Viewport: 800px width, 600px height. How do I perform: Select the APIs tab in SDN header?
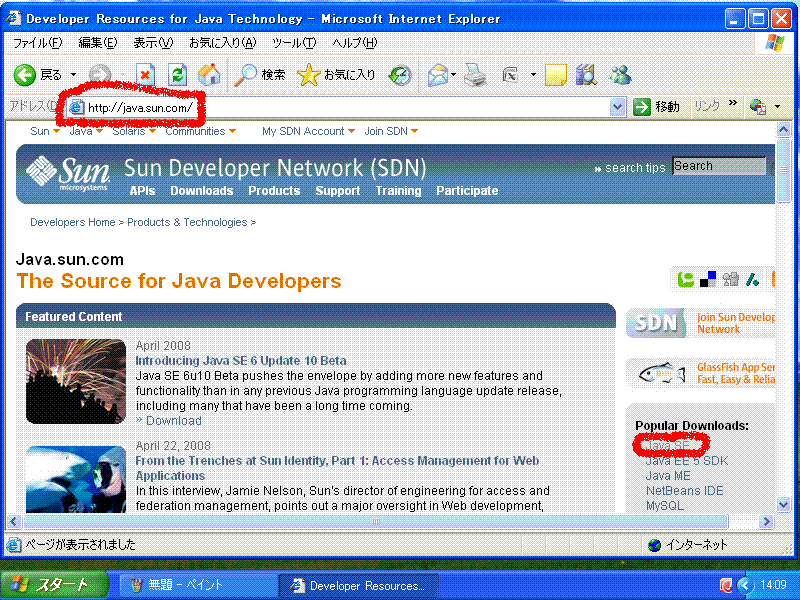[142, 191]
